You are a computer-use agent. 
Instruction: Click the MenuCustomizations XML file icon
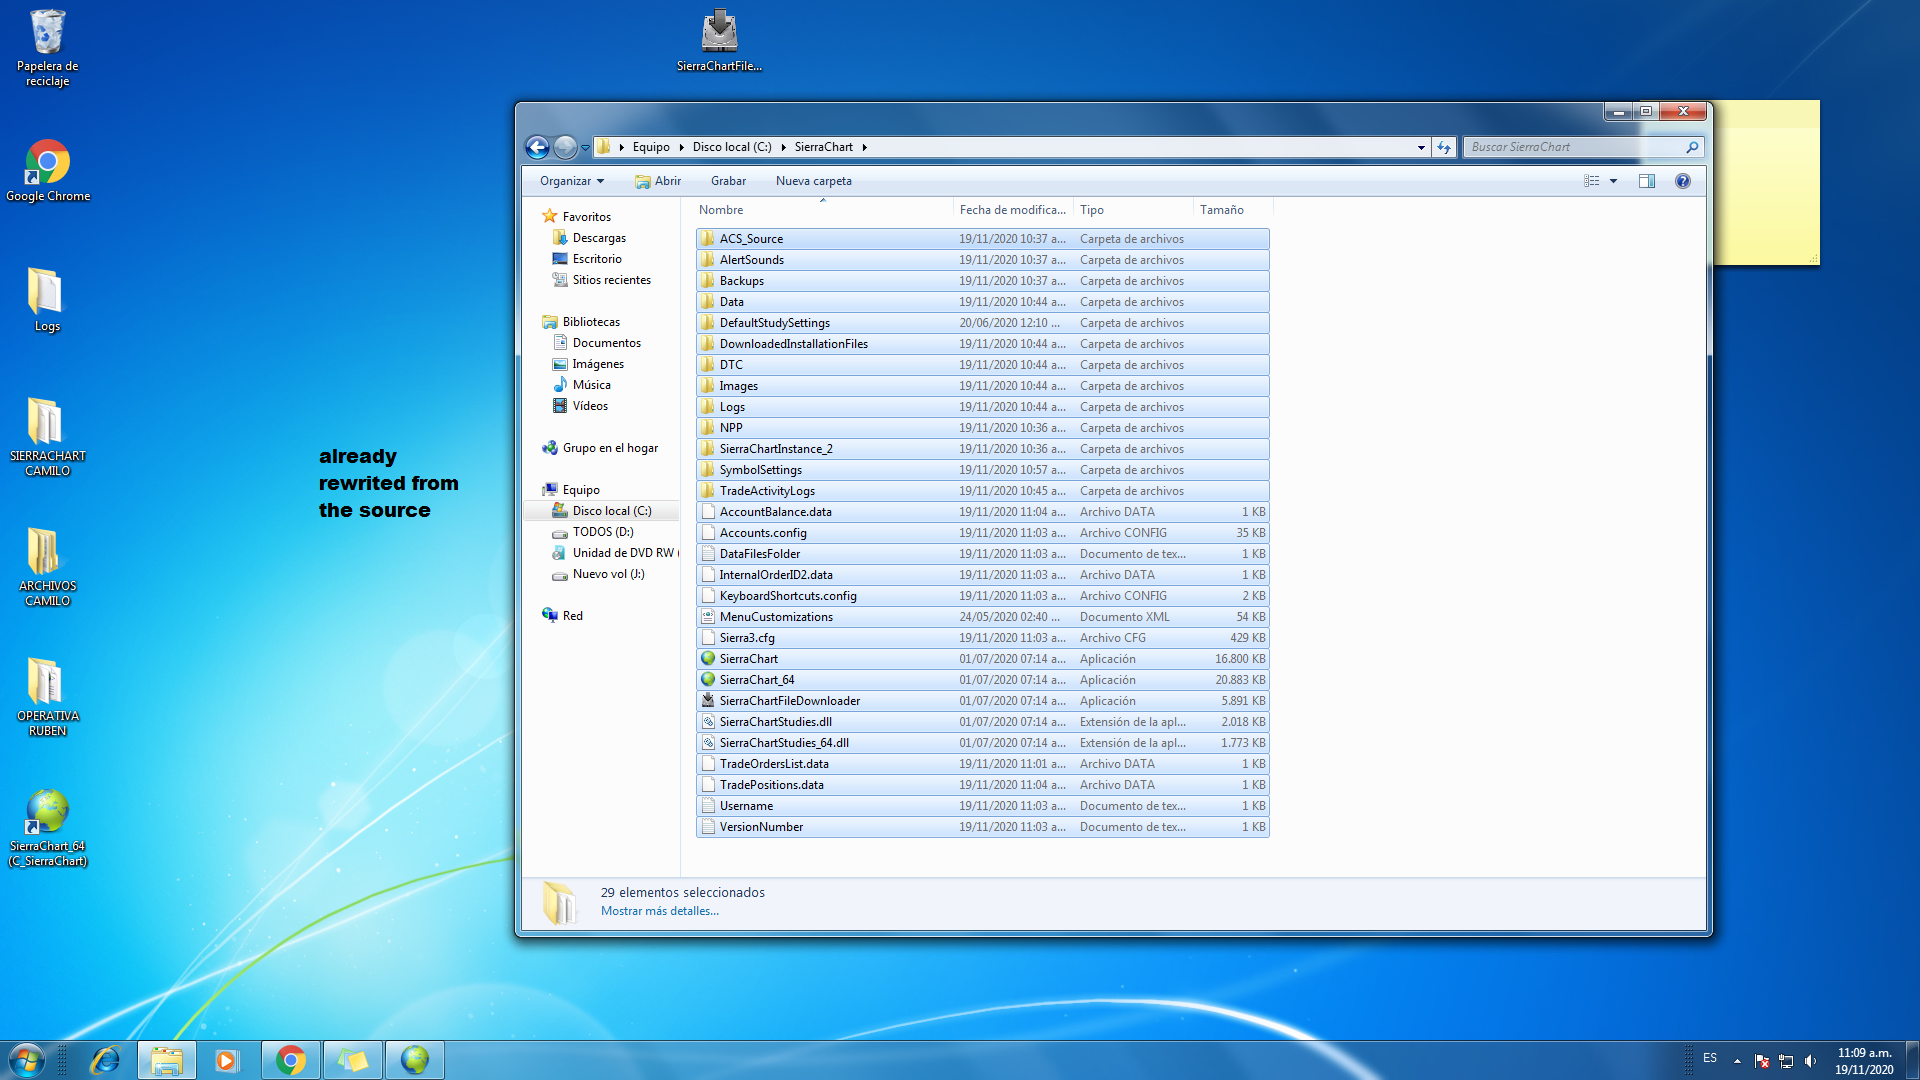(x=708, y=617)
